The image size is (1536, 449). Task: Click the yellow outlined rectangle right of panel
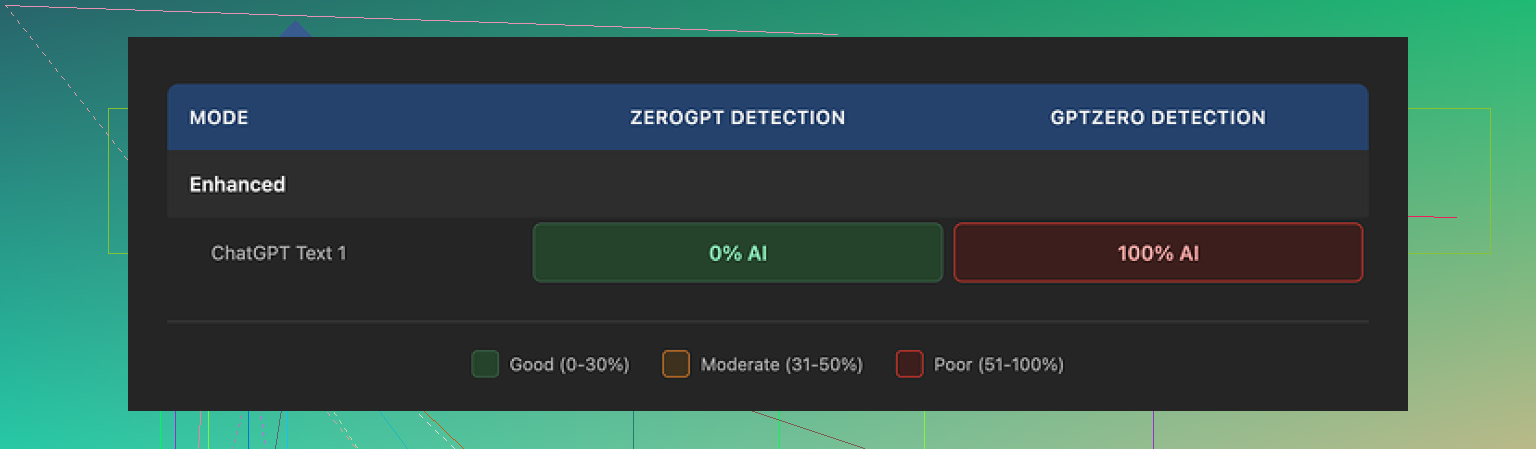point(1490,180)
